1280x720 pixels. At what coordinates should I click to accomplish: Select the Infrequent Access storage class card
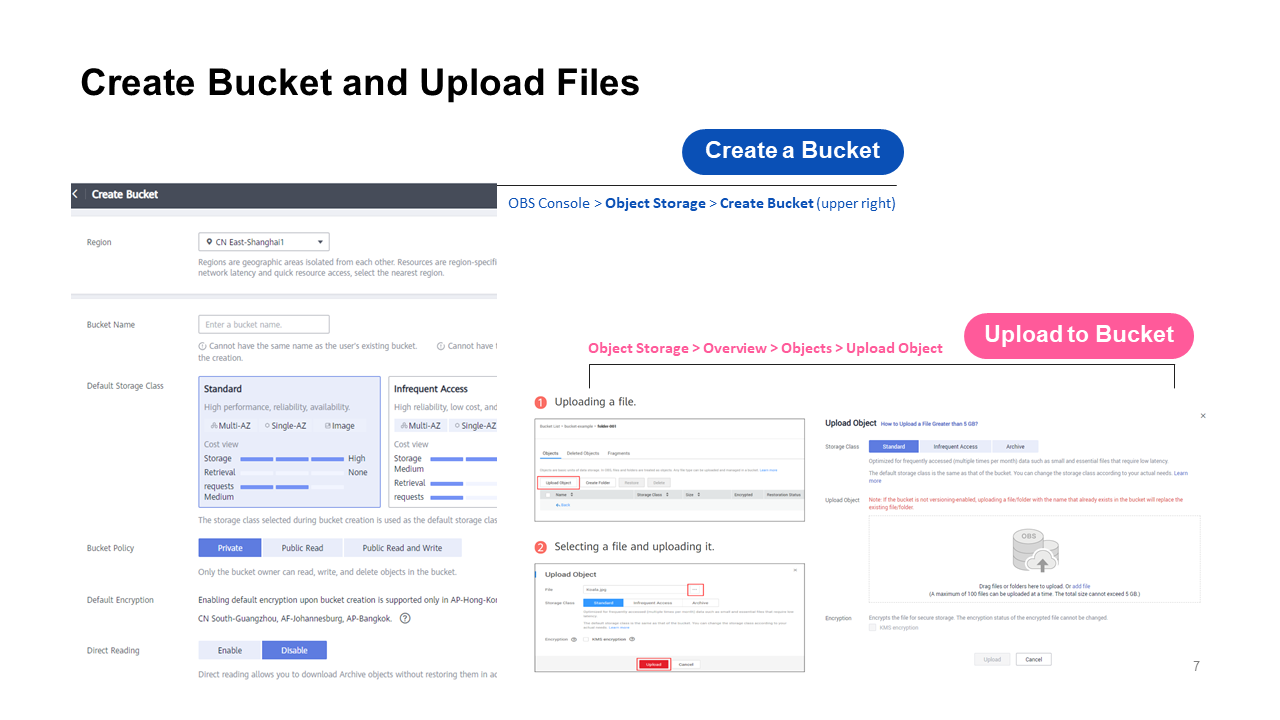click(442, 441)
